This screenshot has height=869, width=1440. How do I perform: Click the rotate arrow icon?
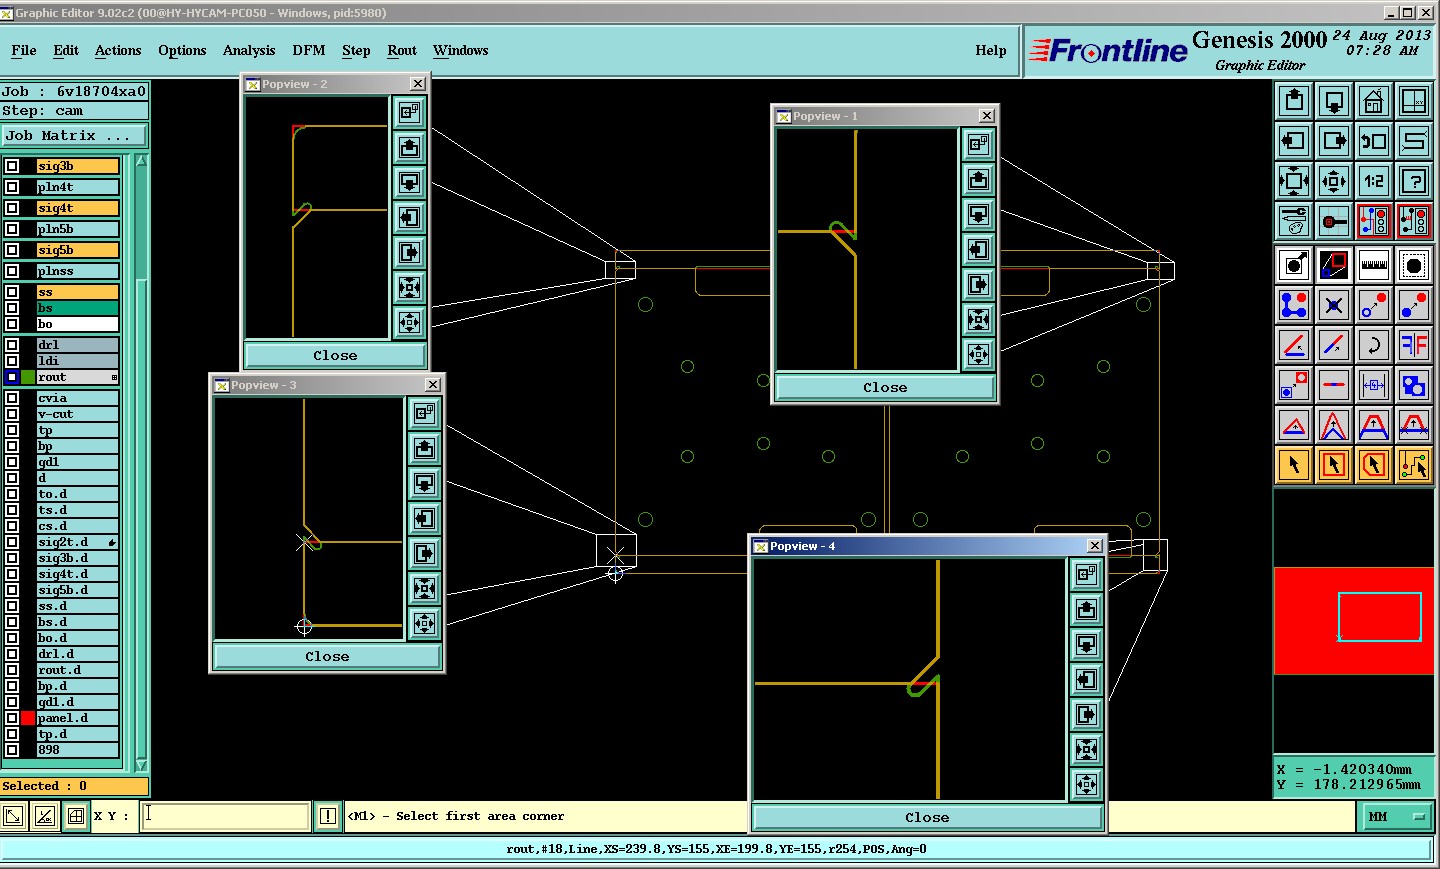(1374, 345)
